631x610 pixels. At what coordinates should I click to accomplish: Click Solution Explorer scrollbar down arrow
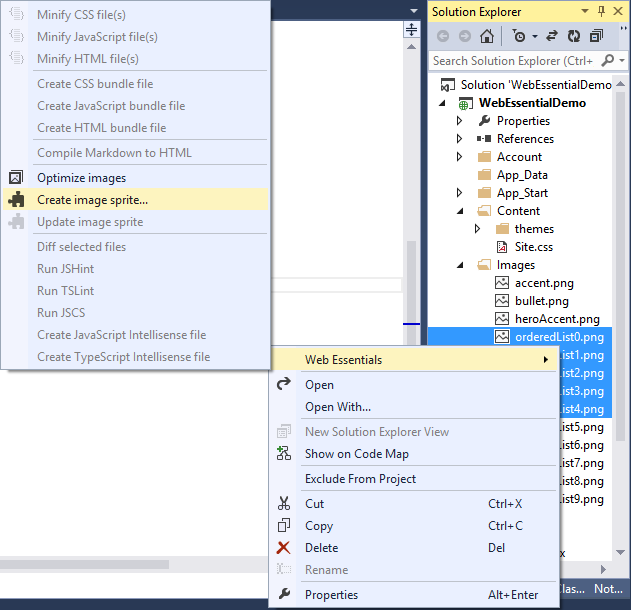click(620, 553)
